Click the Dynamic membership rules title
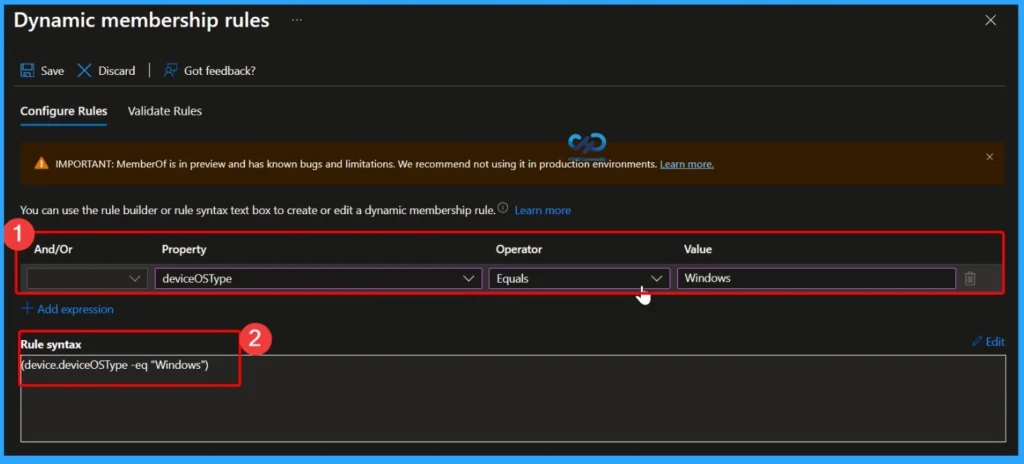Screen dimensions: 1024x464 (x=142, y=20)
